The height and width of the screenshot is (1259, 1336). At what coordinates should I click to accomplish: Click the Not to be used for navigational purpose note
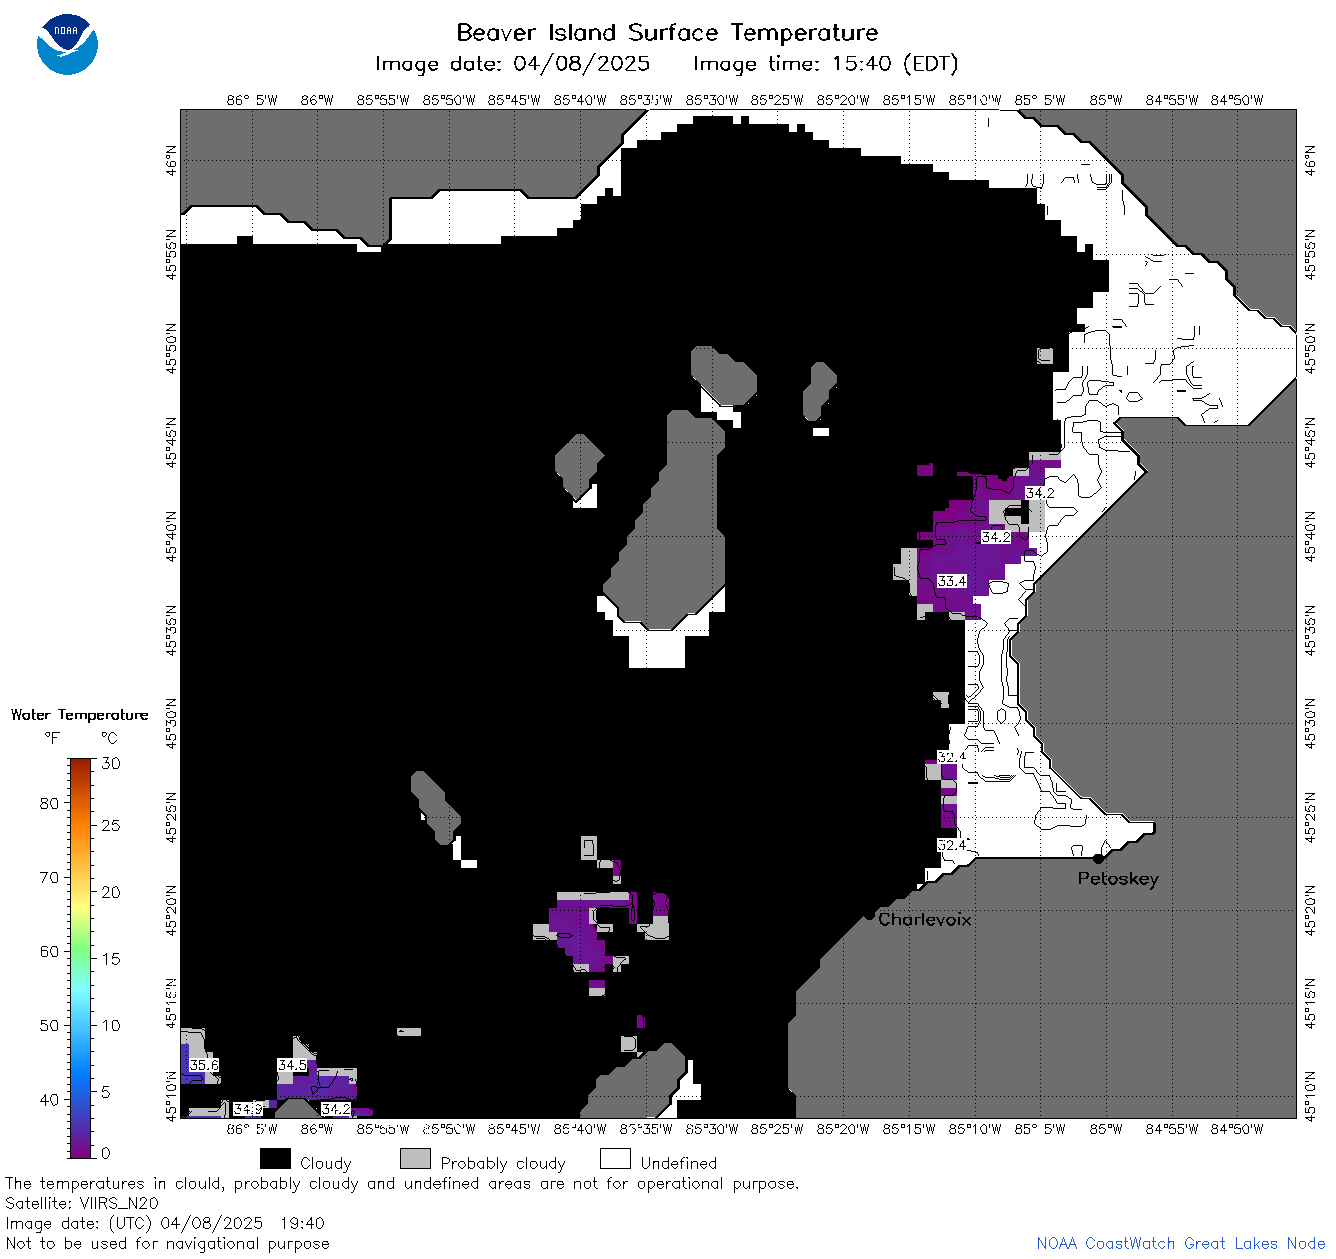click(168, 1244)
